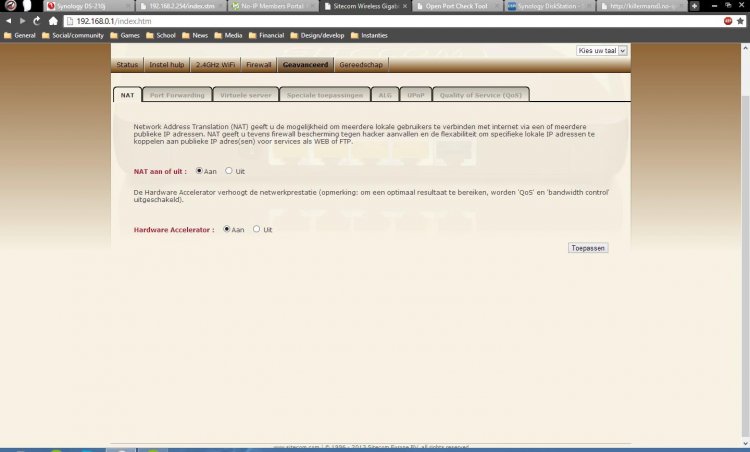Disable Hardware Accelerator with Uit option
Viewport: 750px width, 452px height.
257,229
